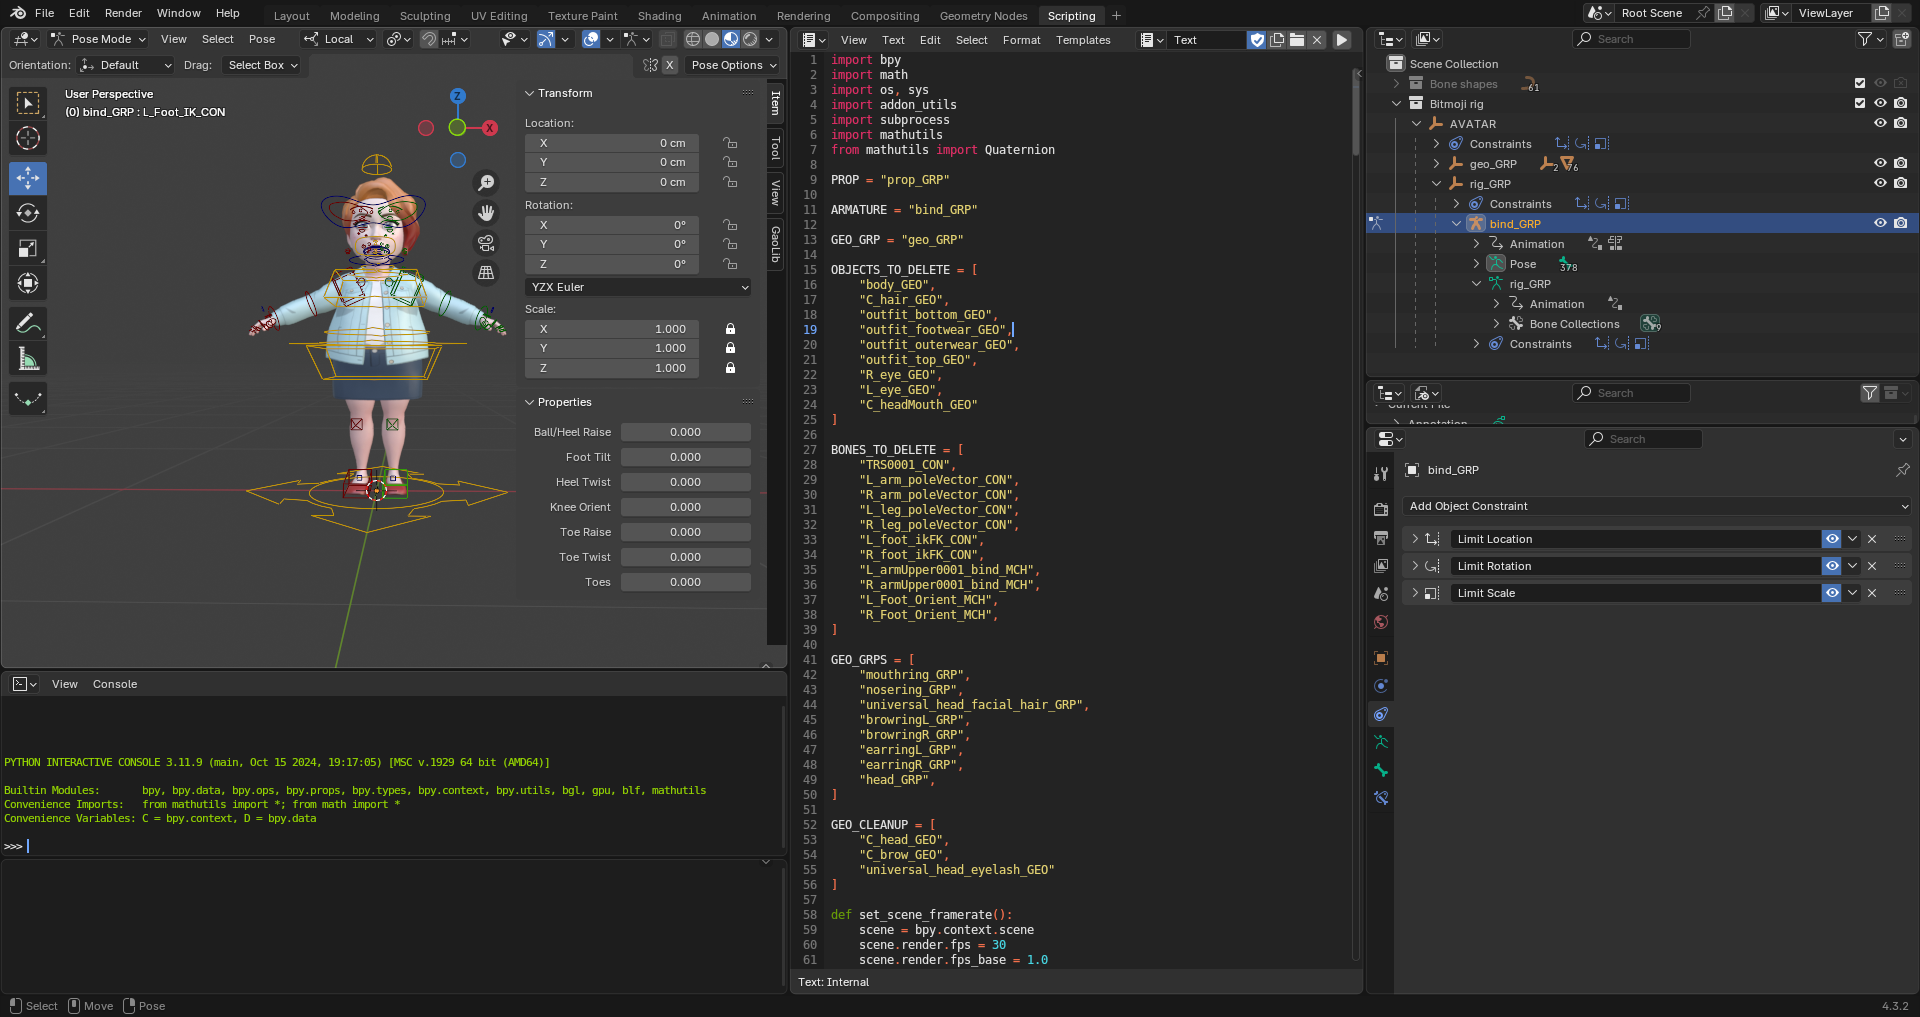The height and width of the screenshot is (1017, 1920).
Task: Click the Run Script play button
Action: pyautogui.click(x=1342, y=40)
